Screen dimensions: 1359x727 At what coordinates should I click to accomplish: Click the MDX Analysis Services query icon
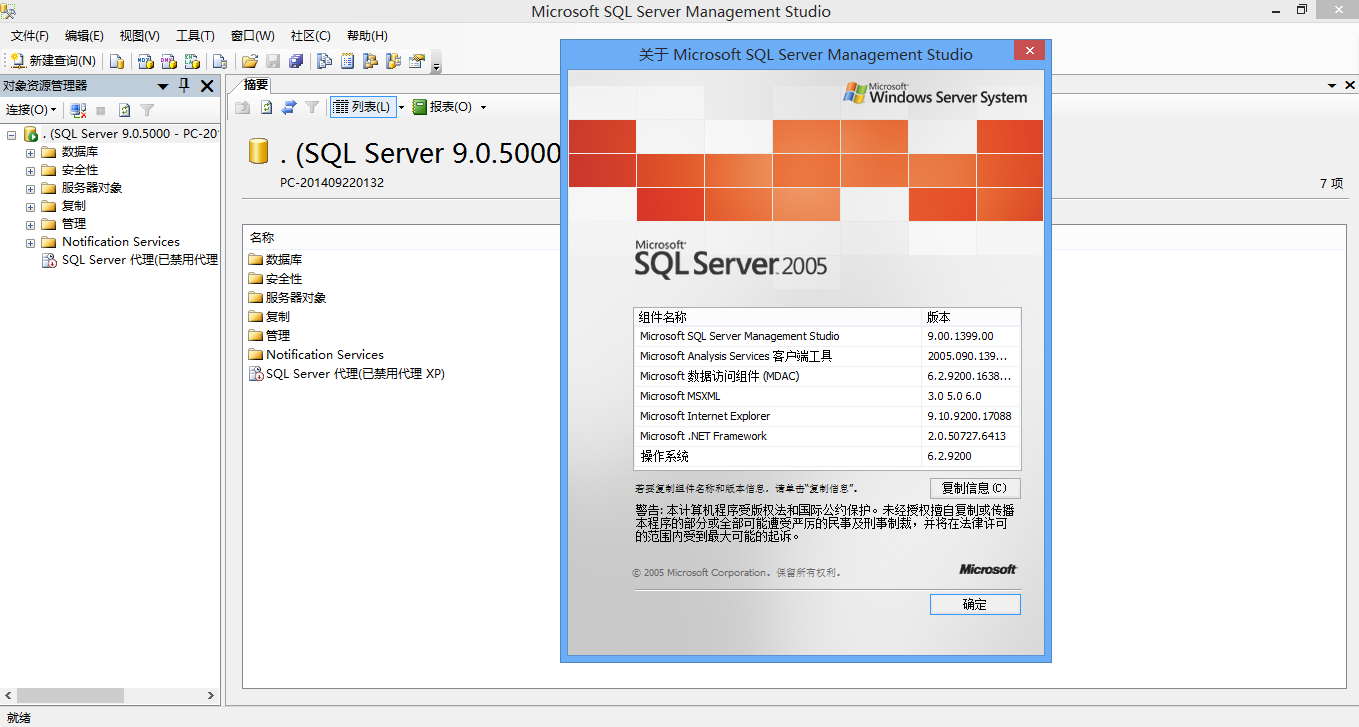pyautogui.click(x=145, y=61)
